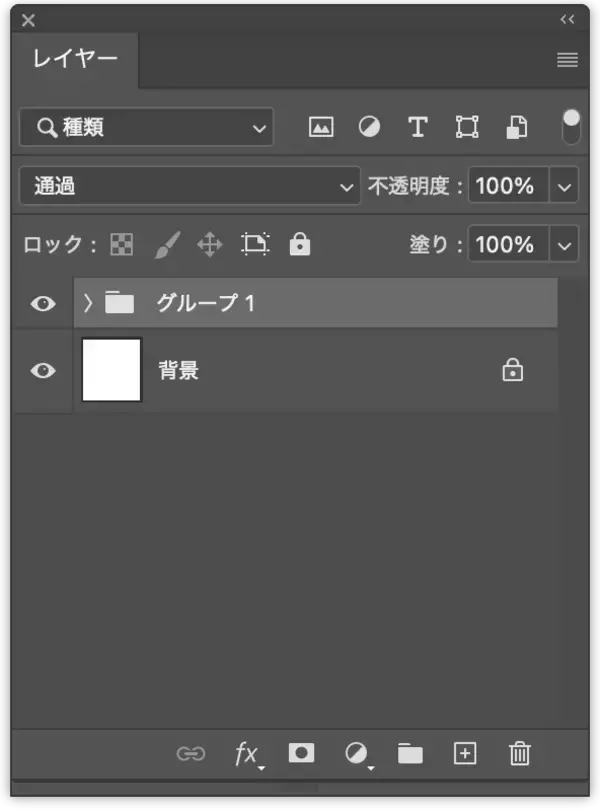Screen dimensions: 600x811
Task: Lock image pixels brush icon
Action: 167,244
